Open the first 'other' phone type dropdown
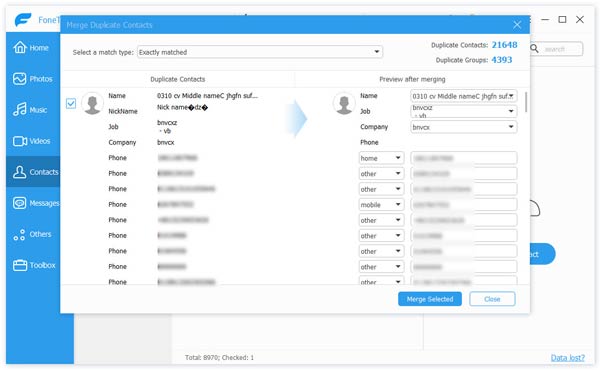The width and height of the screenshot is (600, 370). pyautogui.click(x=381, y=174)
